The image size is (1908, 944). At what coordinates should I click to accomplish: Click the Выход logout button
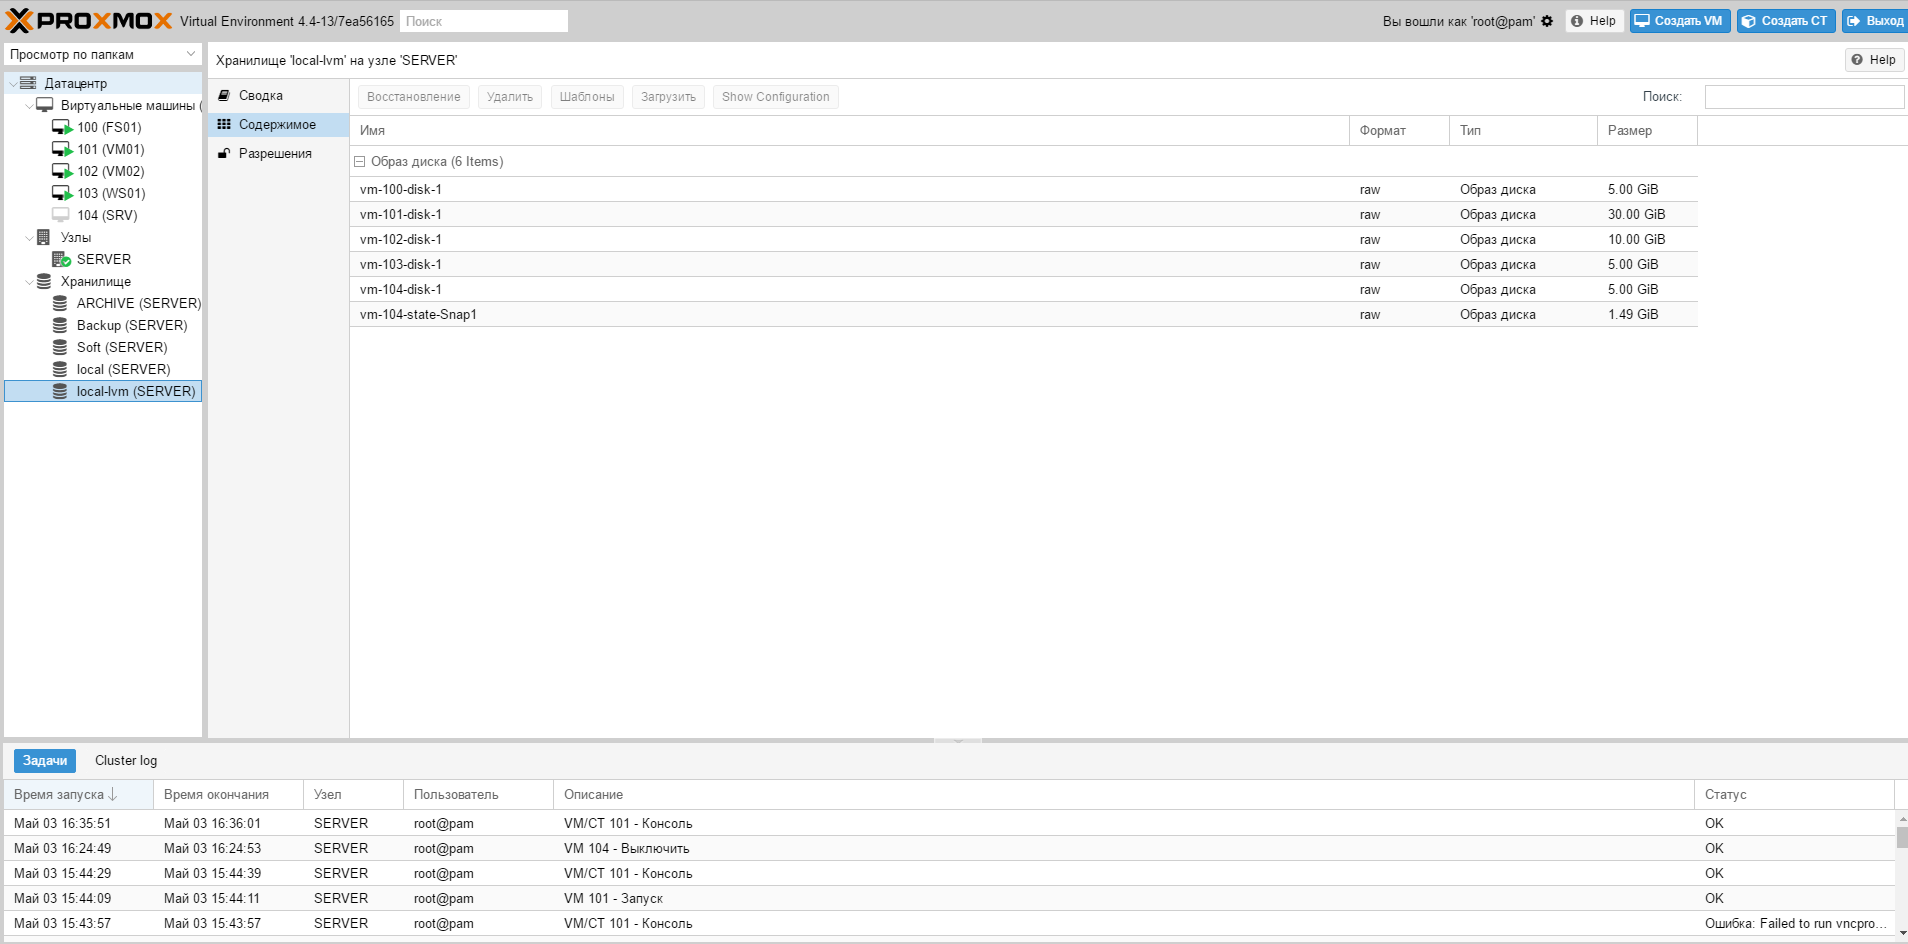click(1874, 21)
